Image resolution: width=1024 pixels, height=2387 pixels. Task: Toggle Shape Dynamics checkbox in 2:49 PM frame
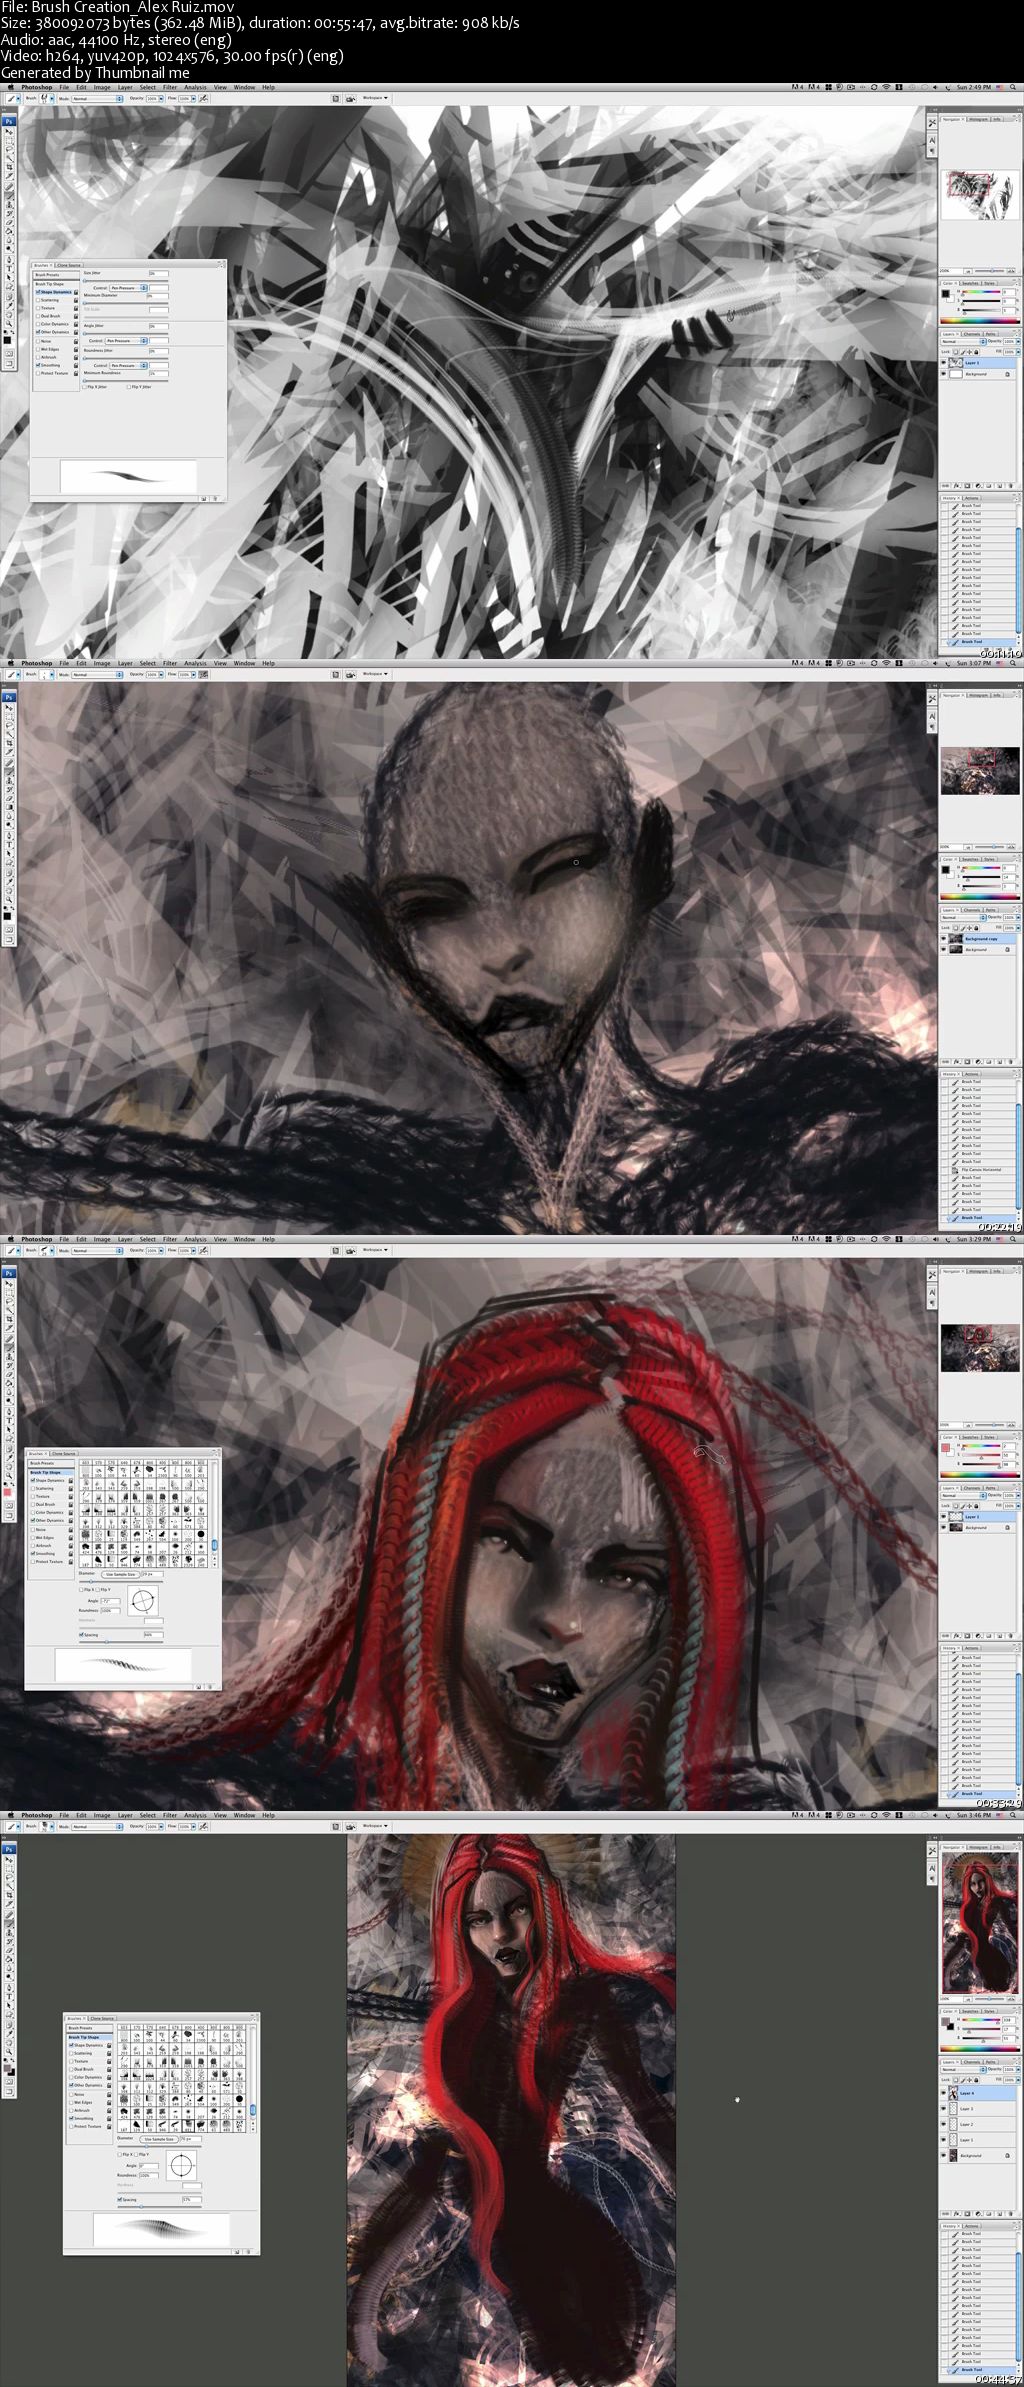(38, 292)
